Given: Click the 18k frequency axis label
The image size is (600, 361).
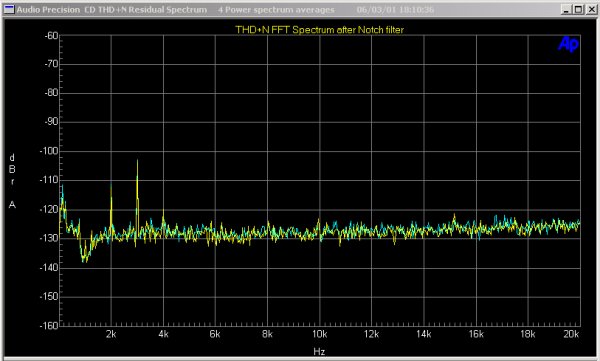Looking at the screenshot, I should click(x=528, y=334).
